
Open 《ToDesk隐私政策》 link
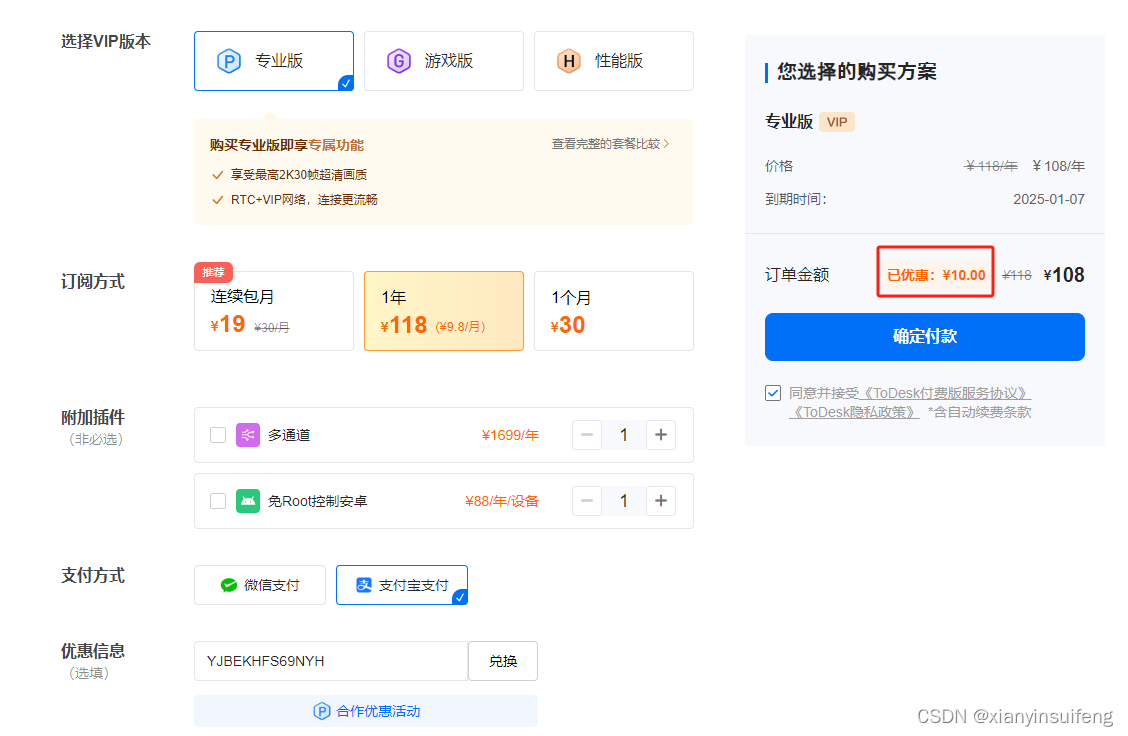click(854, 412)
